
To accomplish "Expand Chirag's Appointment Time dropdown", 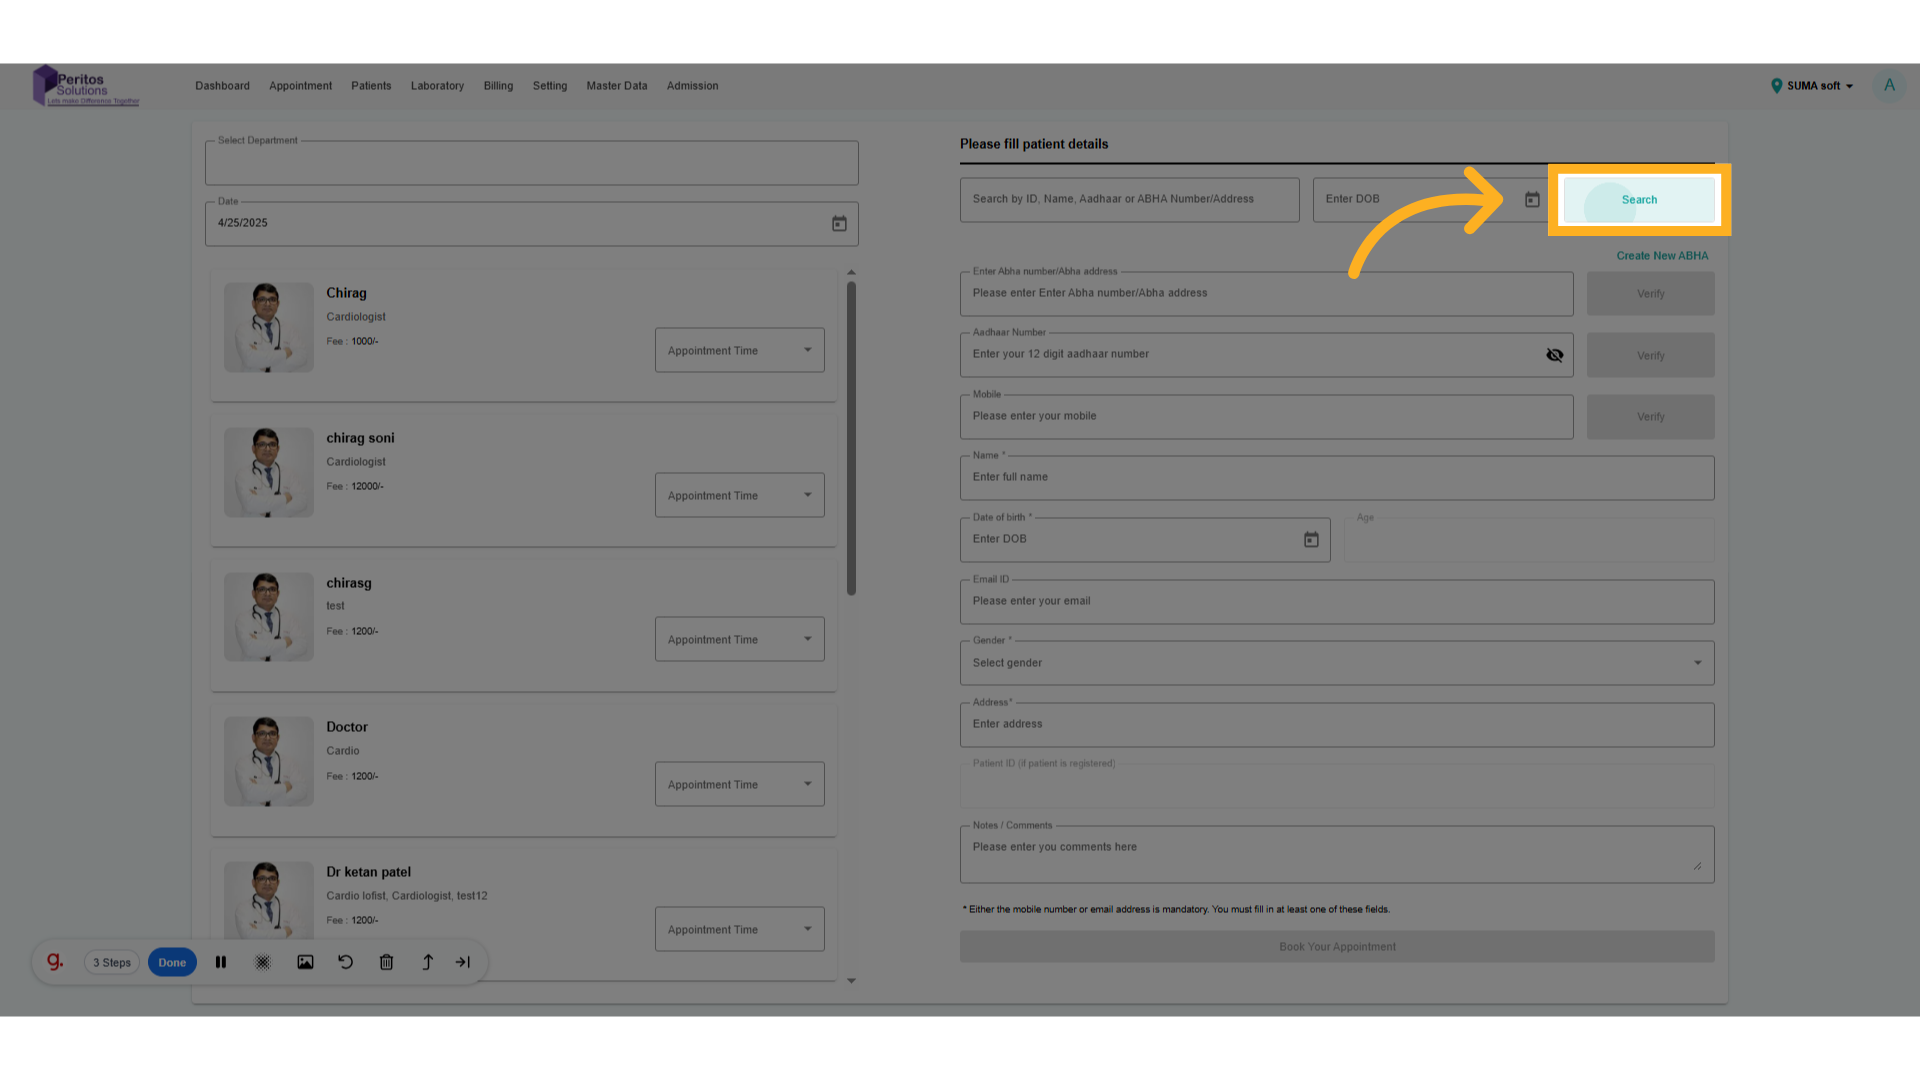I will click(739, 351).
